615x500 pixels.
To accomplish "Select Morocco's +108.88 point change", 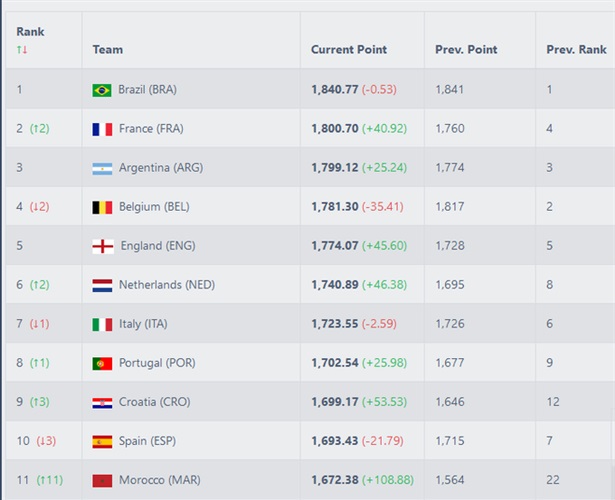I will [388, 480].
